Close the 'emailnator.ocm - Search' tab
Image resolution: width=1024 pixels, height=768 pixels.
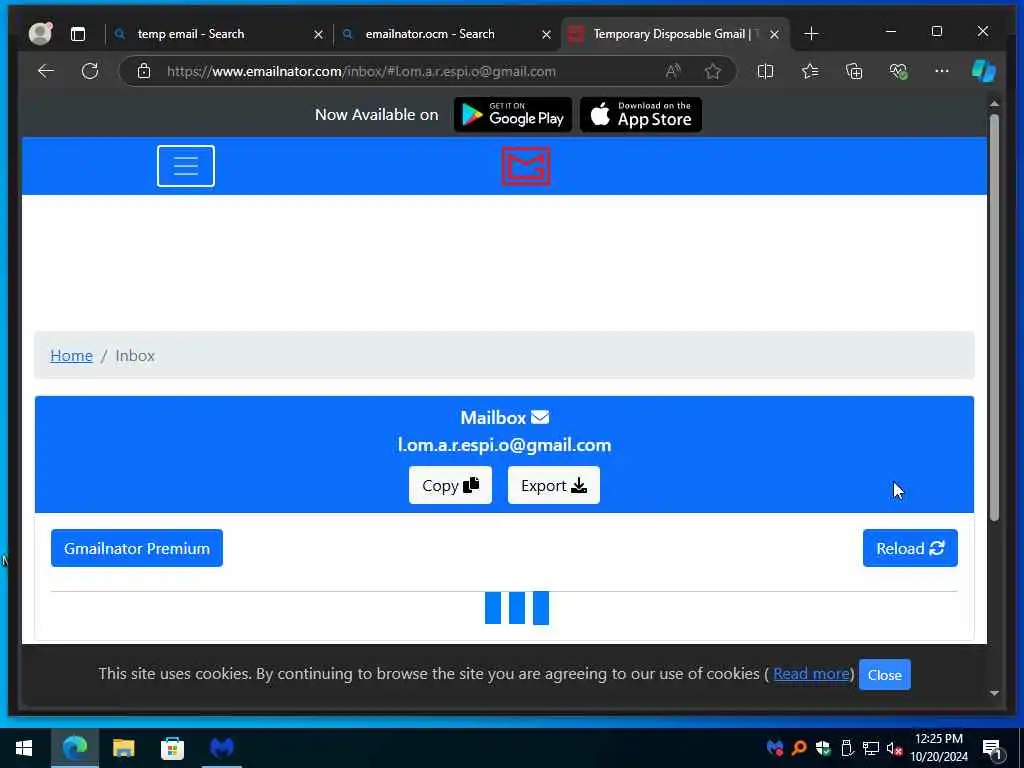[547, 34]
